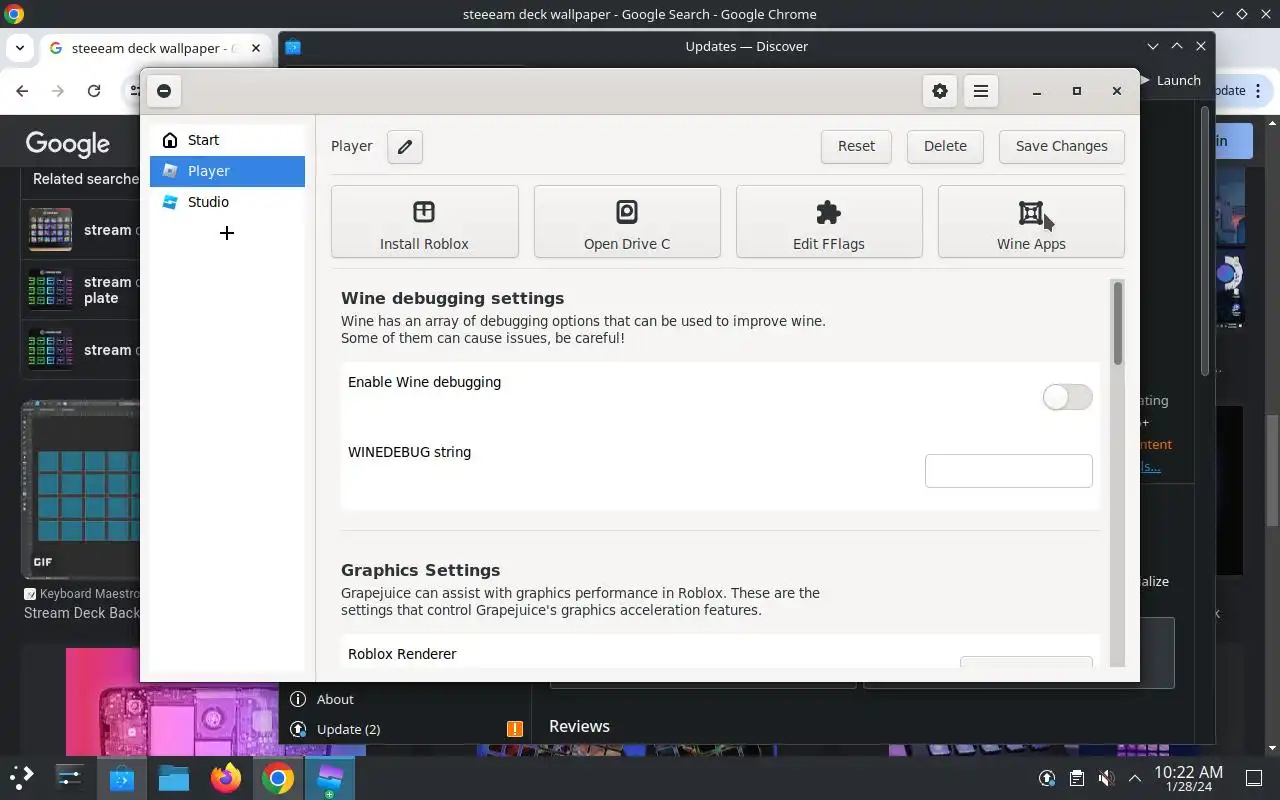Click the Launch button in Discover
The height and width of the screenshot is (800, 1280).
click(x=1170, y=80)
